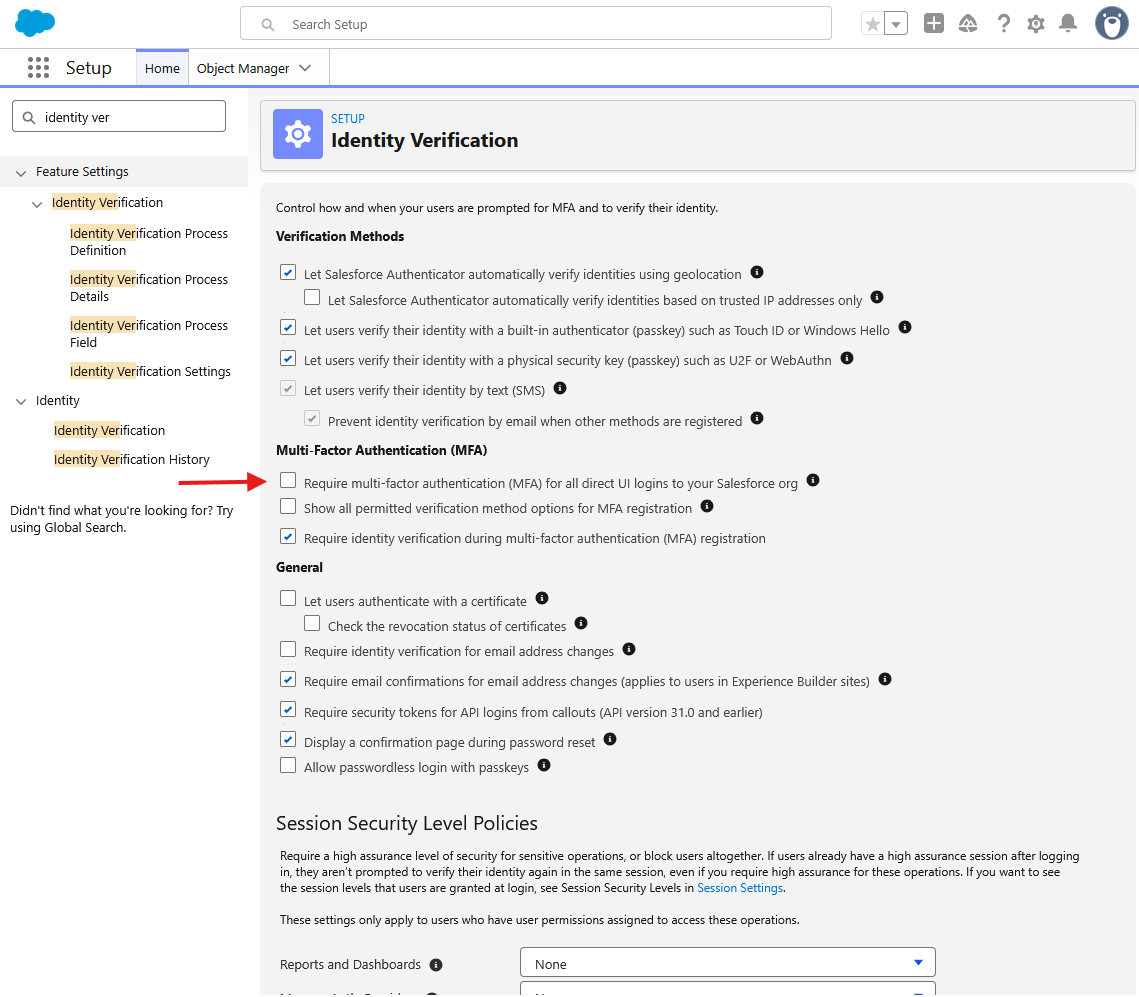The height and width of the screenshot is (997, 1139).
Task: Open the favorites star icon
Action: [872, 24]
